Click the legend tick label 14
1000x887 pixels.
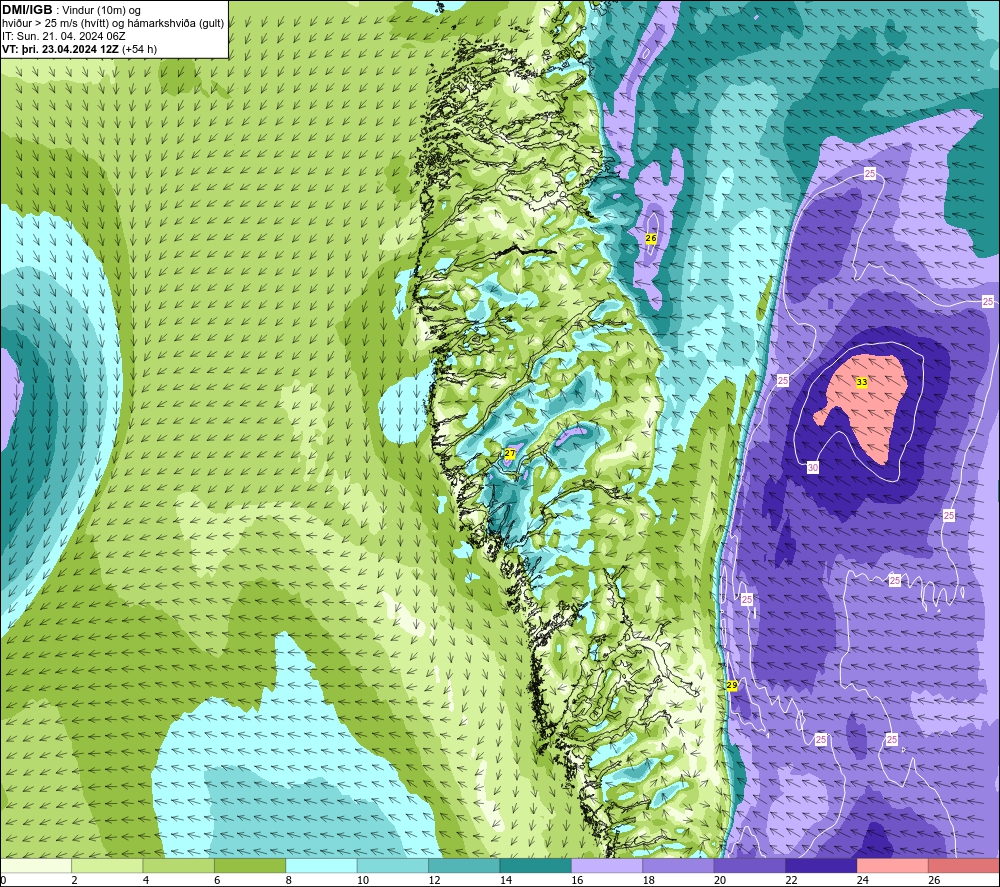tap(506, 880)
